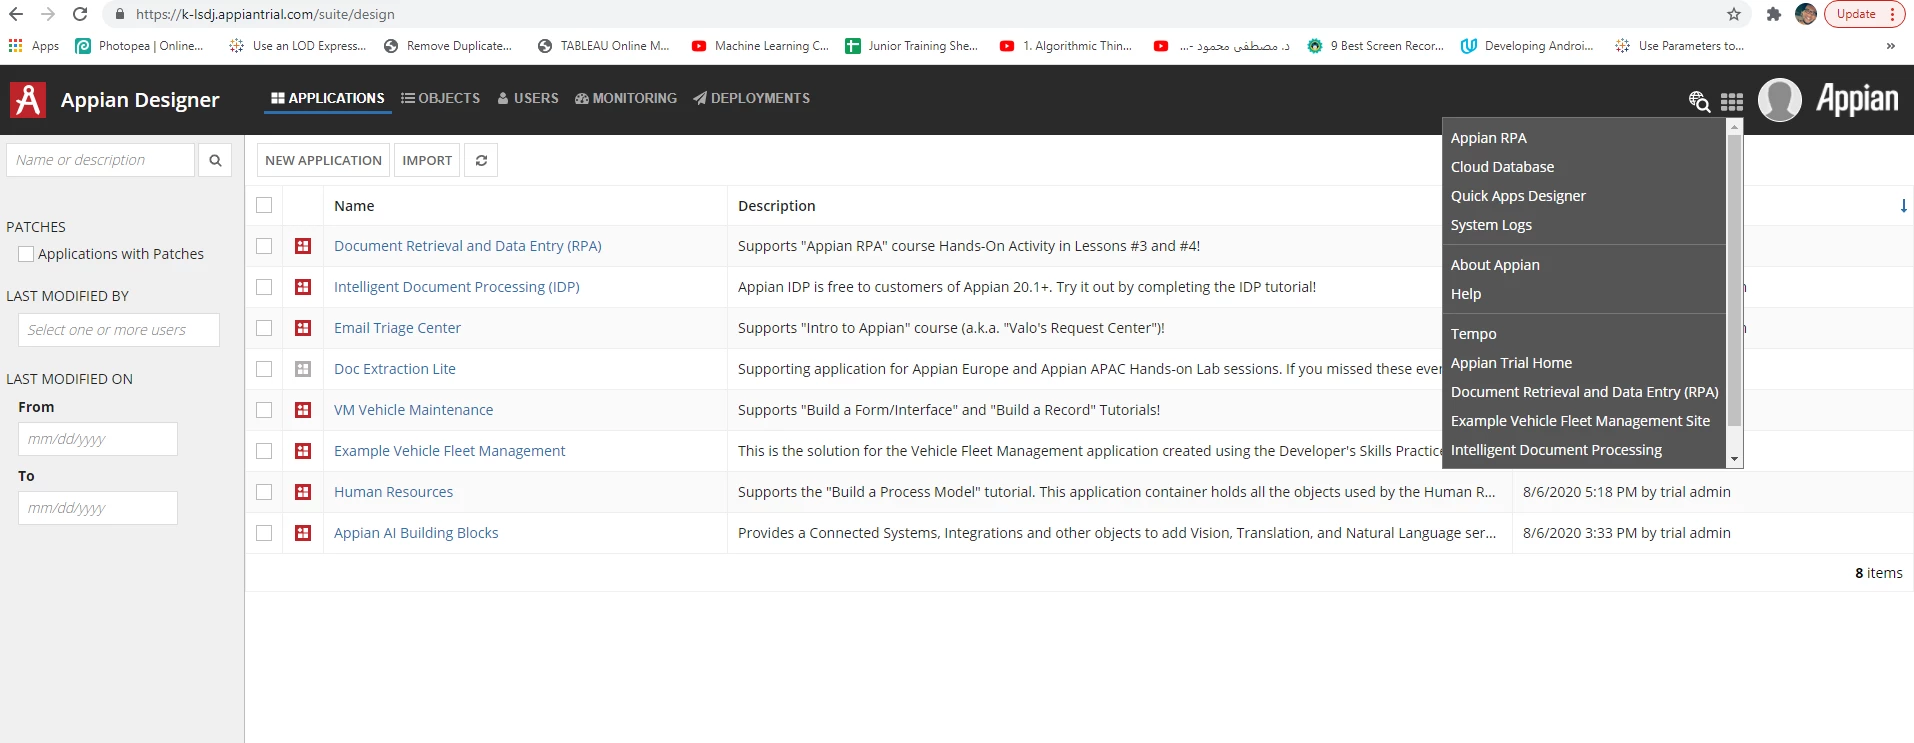The height and width of the screenshot is (743, 1914).
Task: Tick the select-all checkbox in table header
Action: tap(264, 205)
